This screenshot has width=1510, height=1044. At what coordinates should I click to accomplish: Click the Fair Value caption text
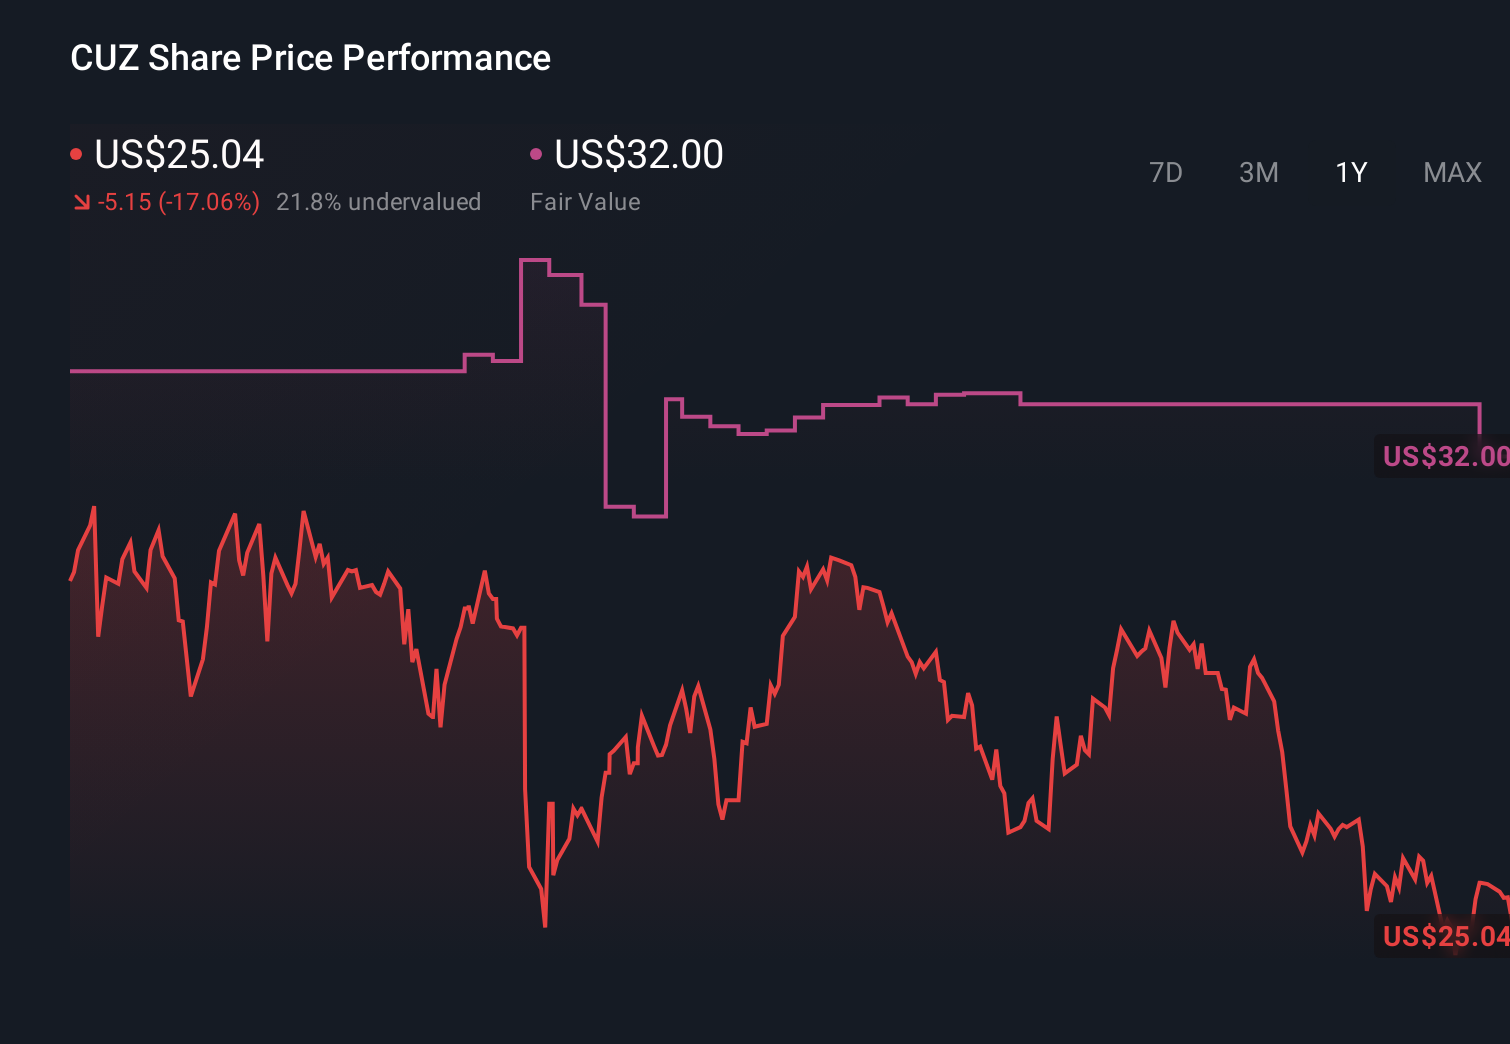click(585, 202)
